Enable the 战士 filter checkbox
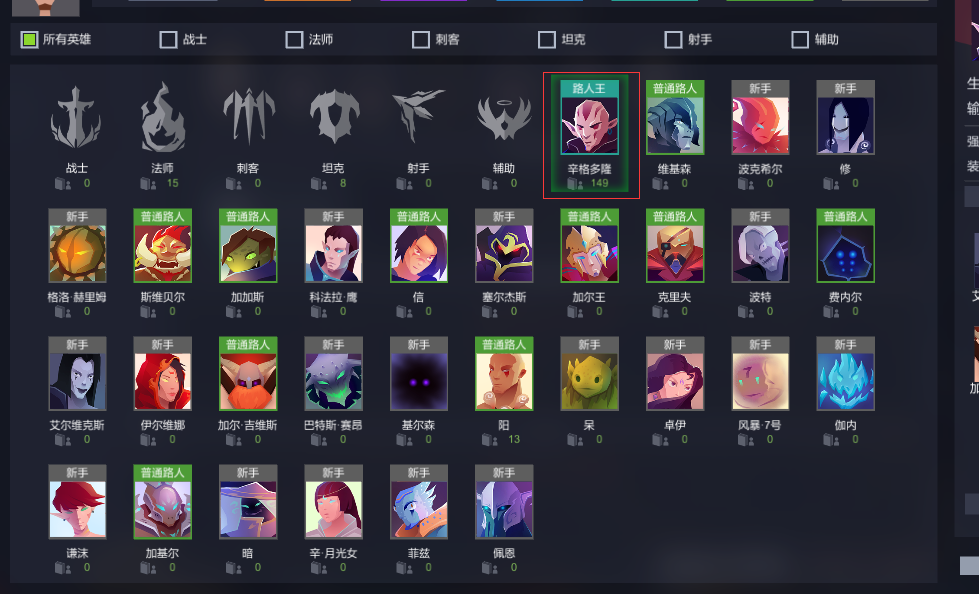The height and width of the screenshot is (594, 979). point(169,40)
